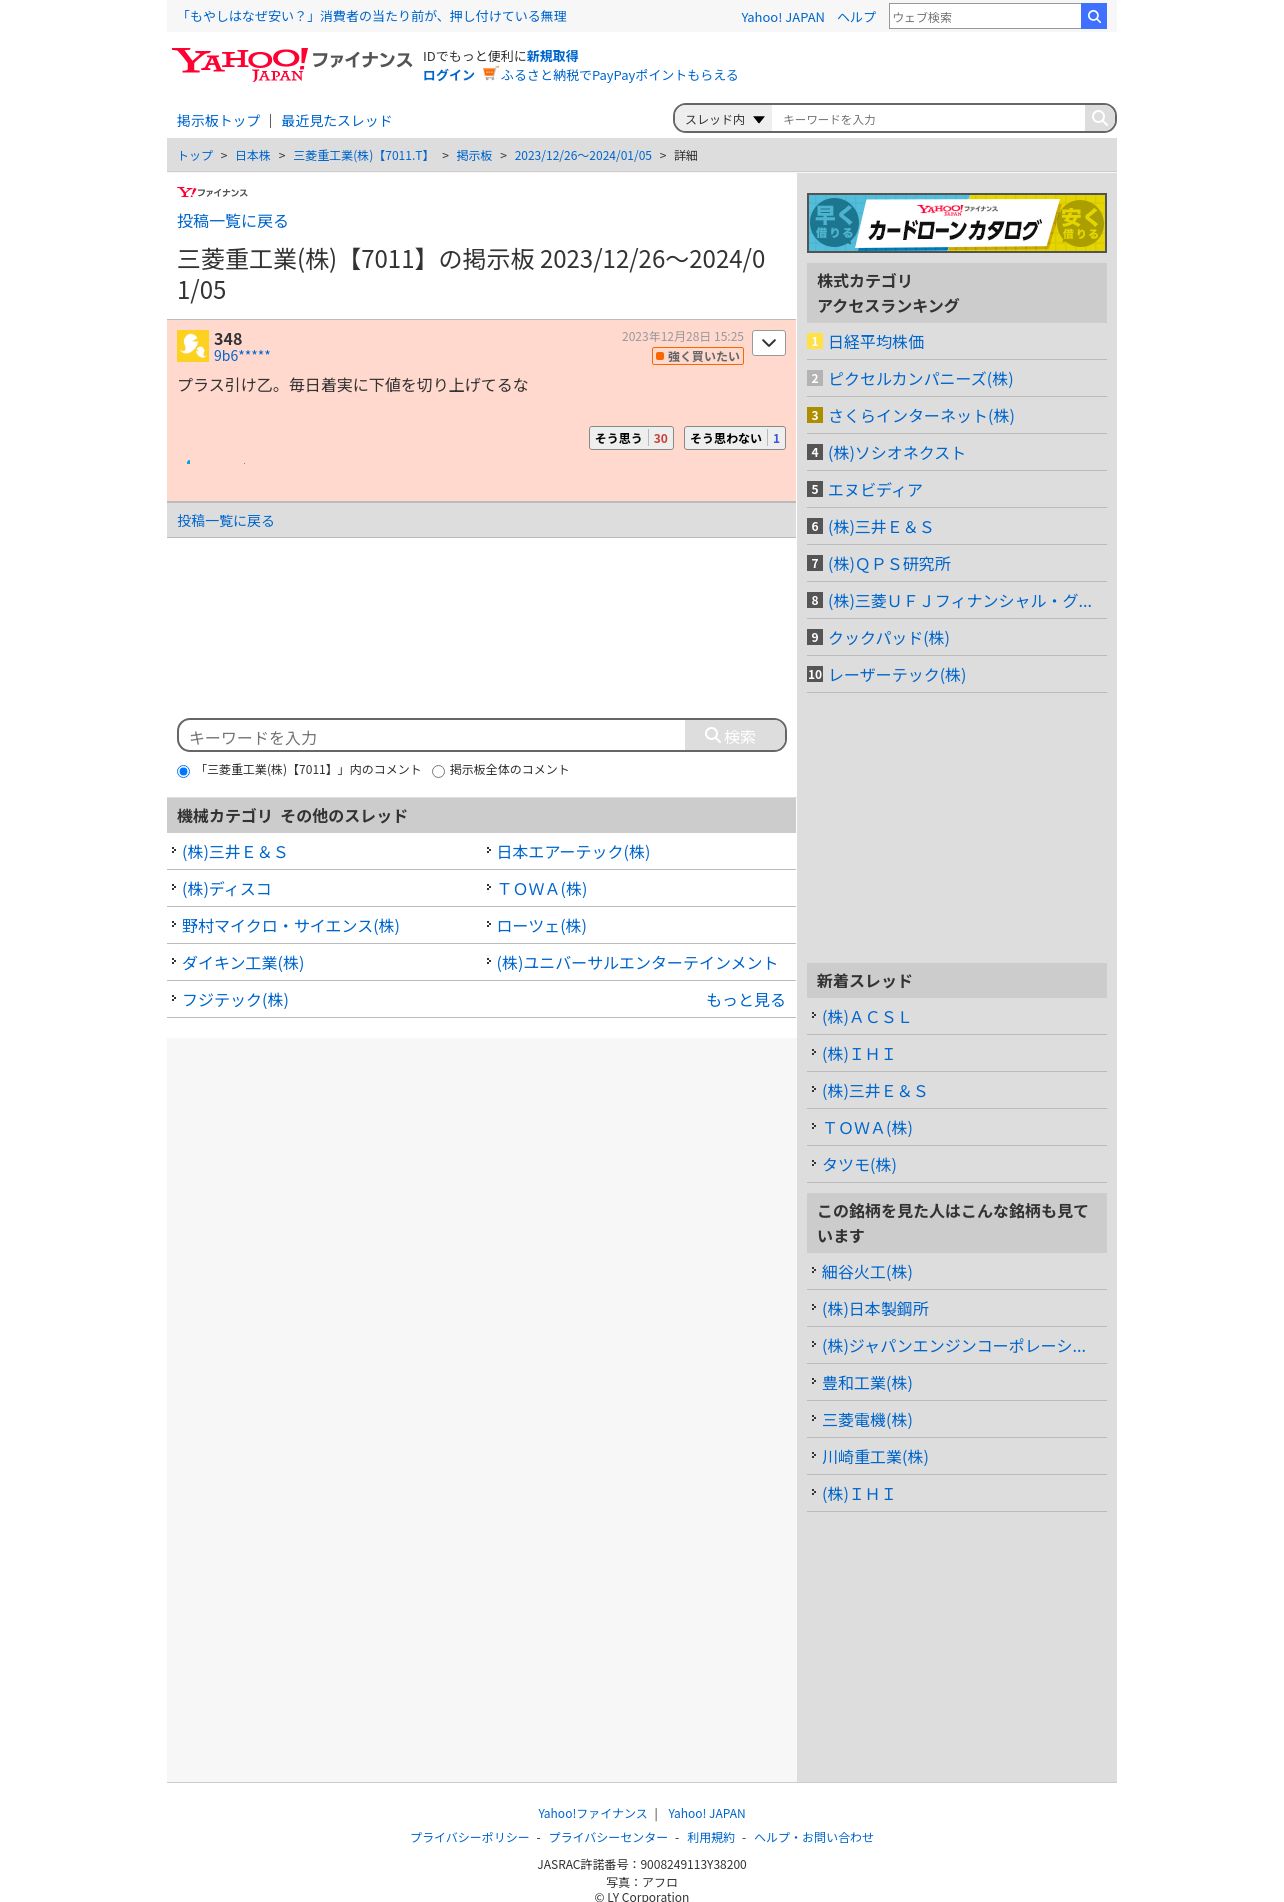Viewport: 1284px width, 1902px height.
Task: Click プライバシーポリシー footer link
Action: [x=470, y=1837]
